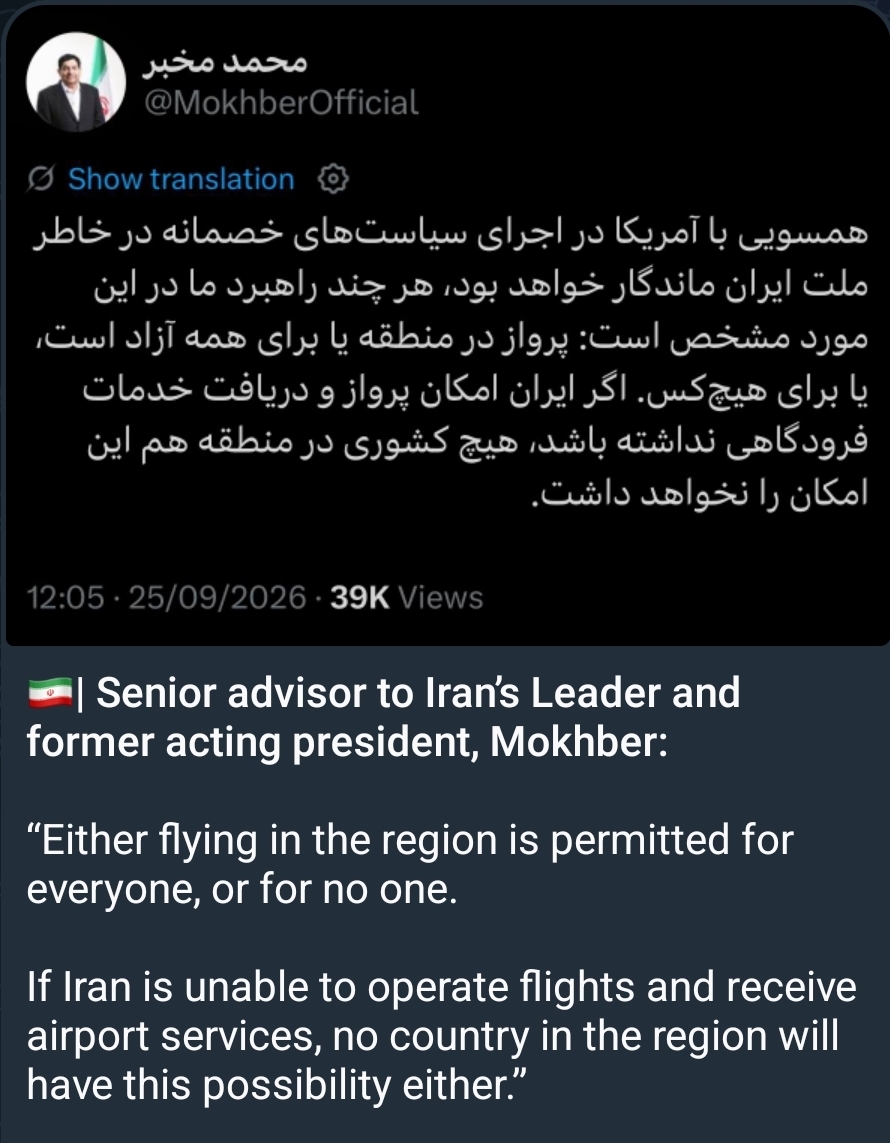Viewport: 890px width, 1143px height.
Task: Open the @MokhberOfficial handle
Action: (x=281, y=103)
